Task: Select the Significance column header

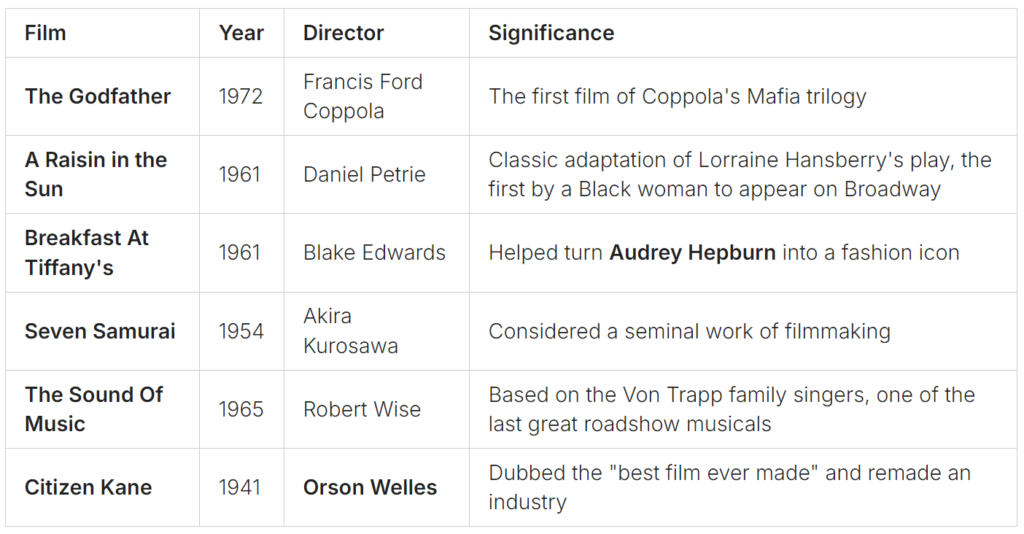Action: tap(551, 33)
